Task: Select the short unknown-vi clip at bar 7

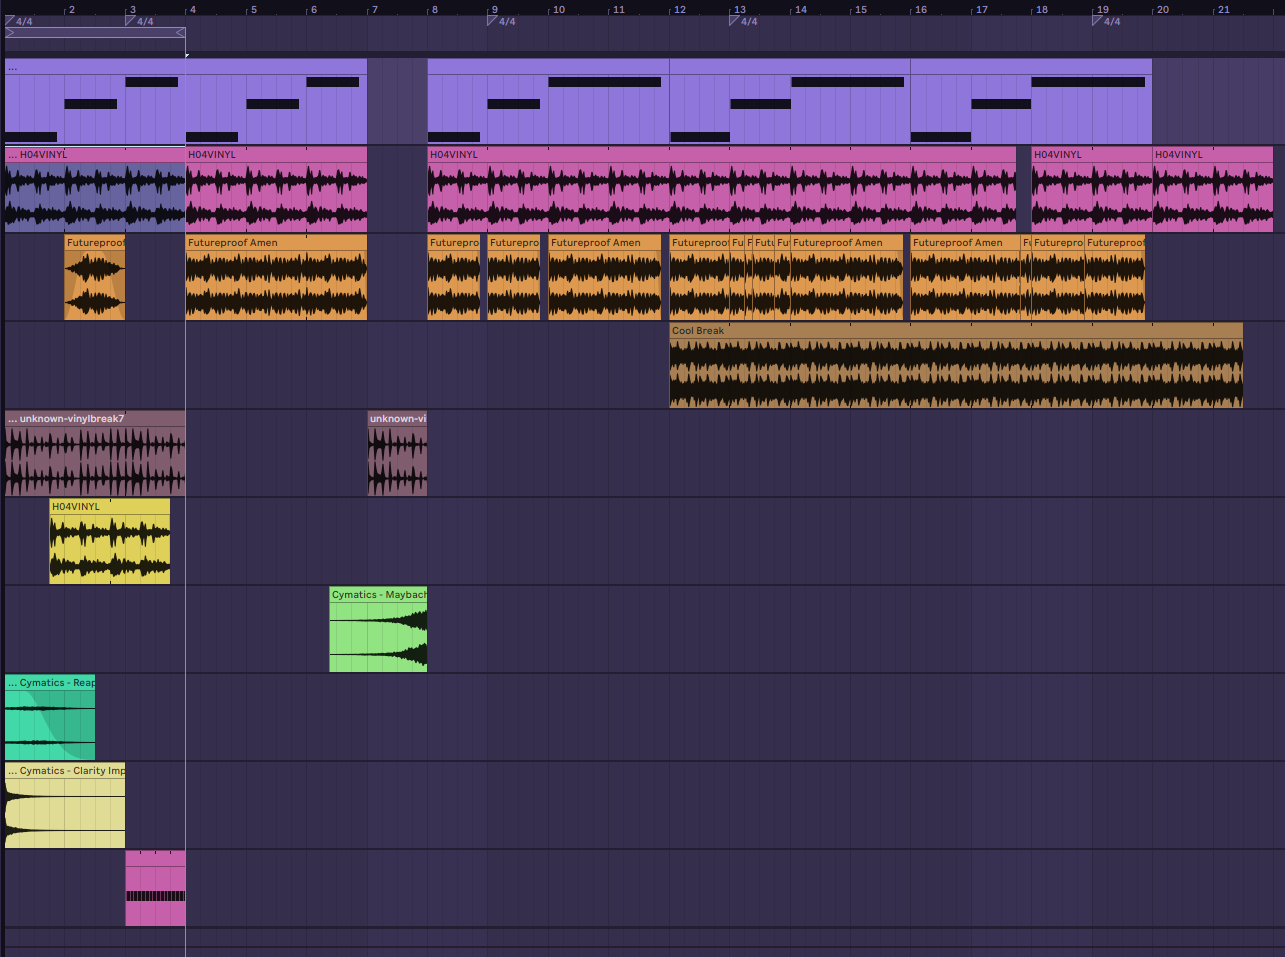Action: click(397, 453)
